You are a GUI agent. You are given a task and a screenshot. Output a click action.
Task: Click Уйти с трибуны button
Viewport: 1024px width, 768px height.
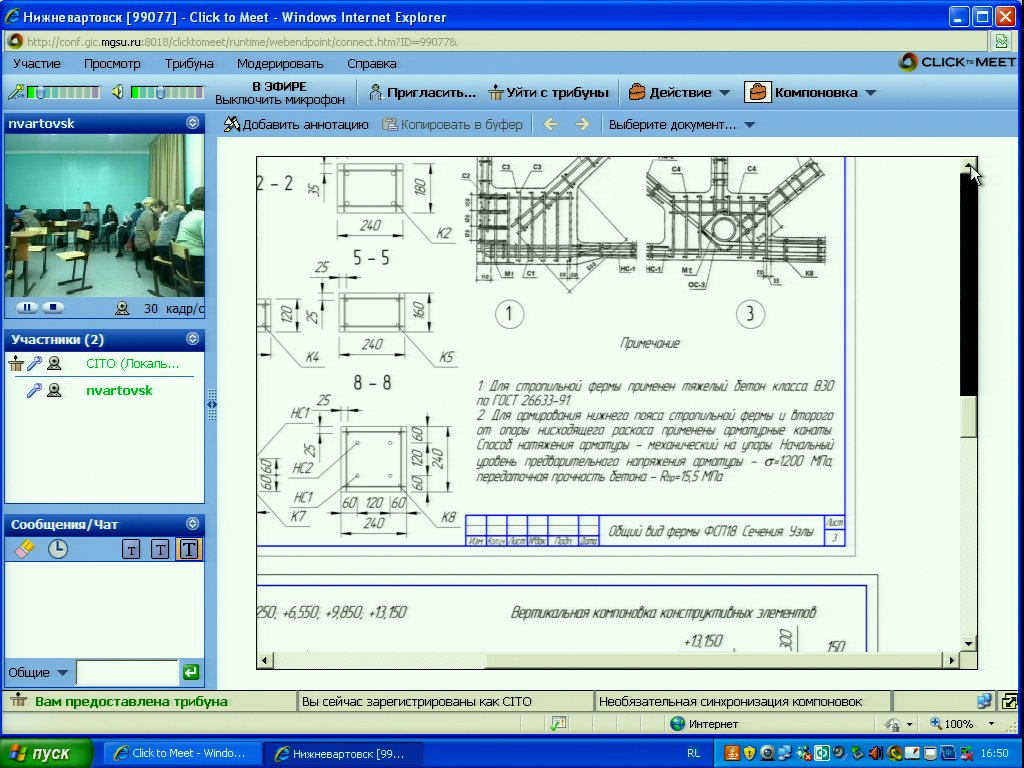(x=549, y=93)
